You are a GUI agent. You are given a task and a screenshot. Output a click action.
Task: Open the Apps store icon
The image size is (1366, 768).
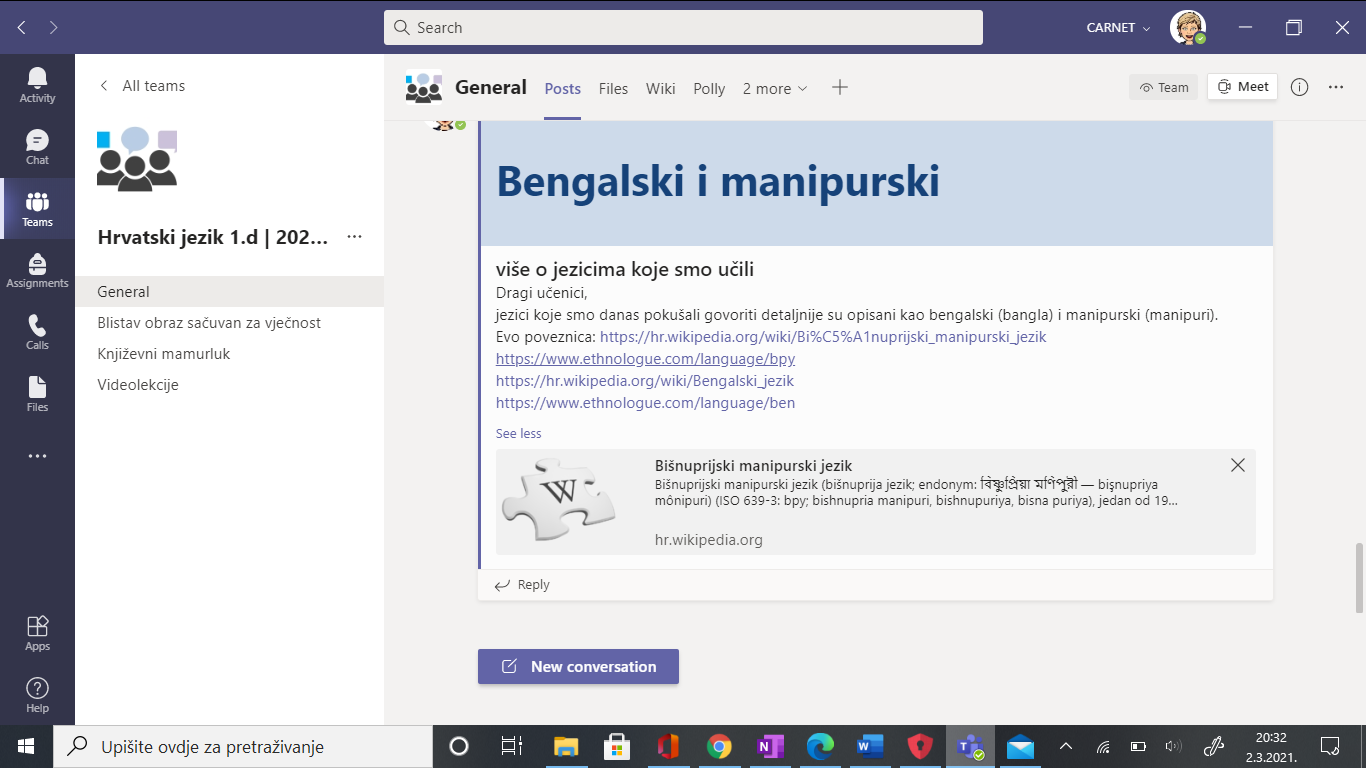click(37, 633)
